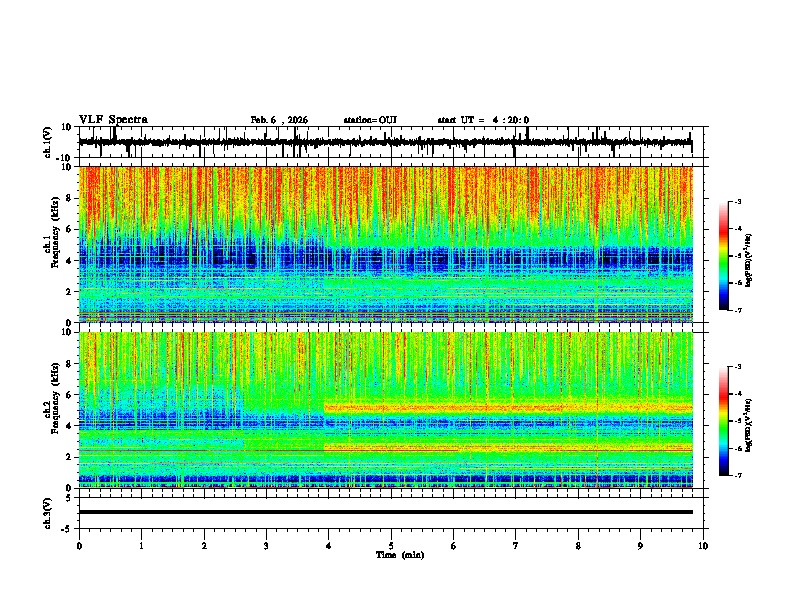This screenshot has height=612, width=792.
Task: Select the date text "Feb. 6, 2026"
Action: pyautogui.click(x=279, y=120)
